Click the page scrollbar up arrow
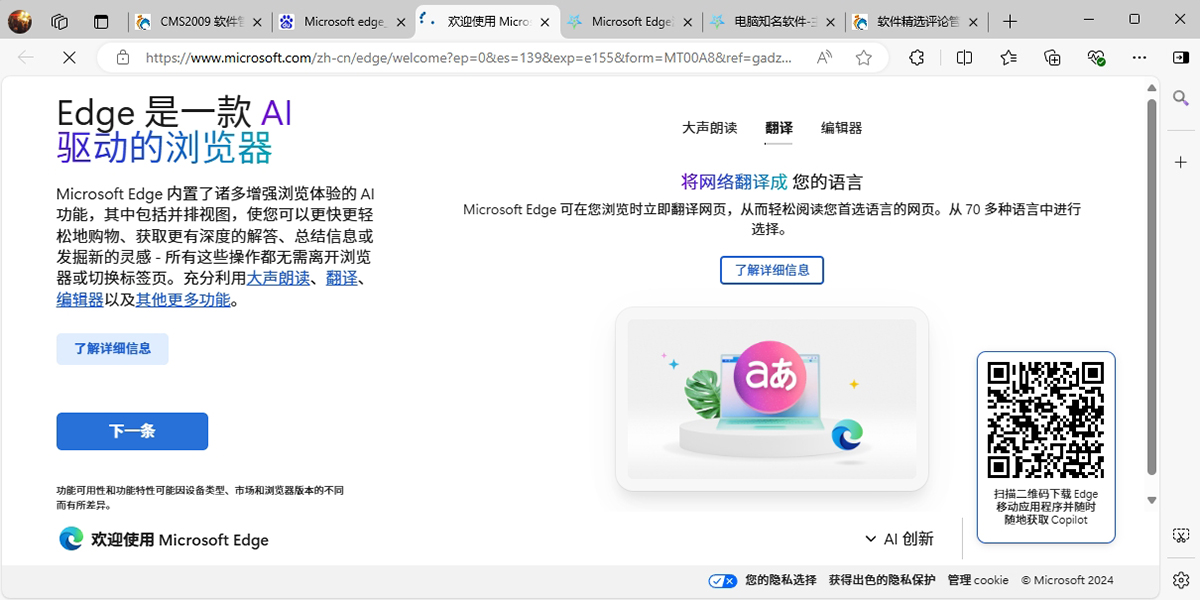Viewport: 1200px width, 600px height. pyautogui.click(x=1151, y=88)
